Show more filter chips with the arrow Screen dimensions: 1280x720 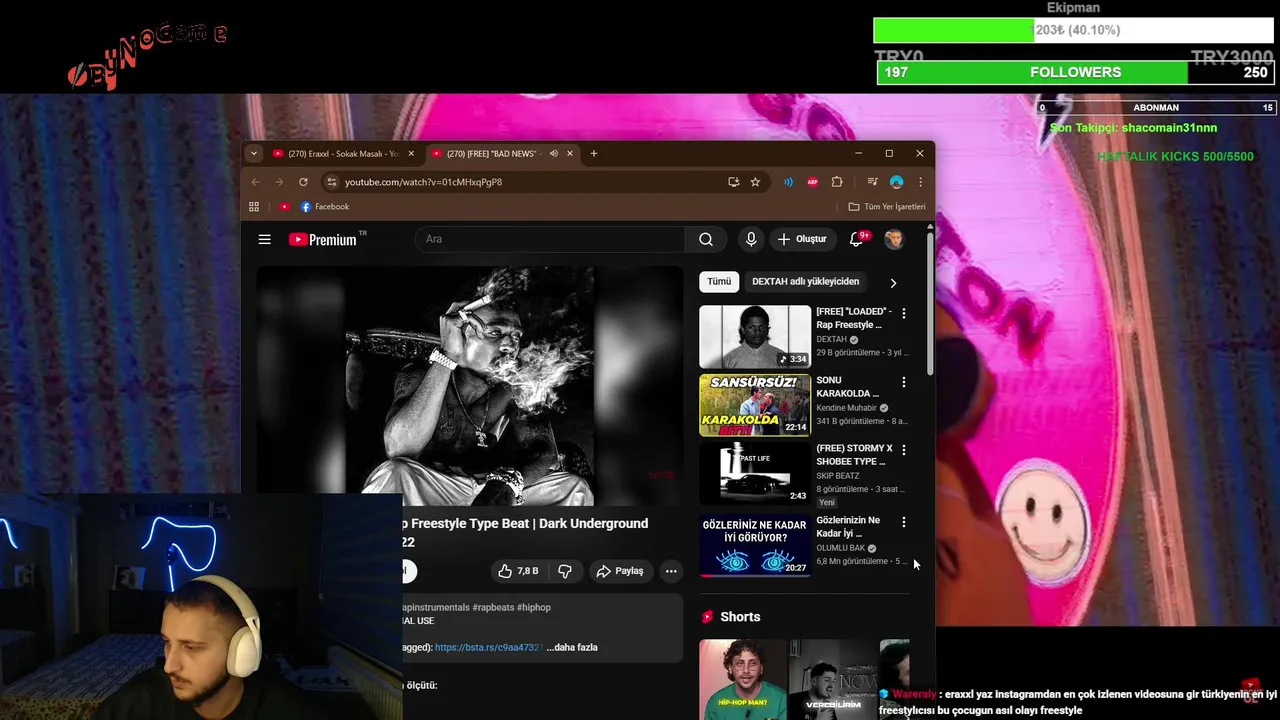[893, 283]
